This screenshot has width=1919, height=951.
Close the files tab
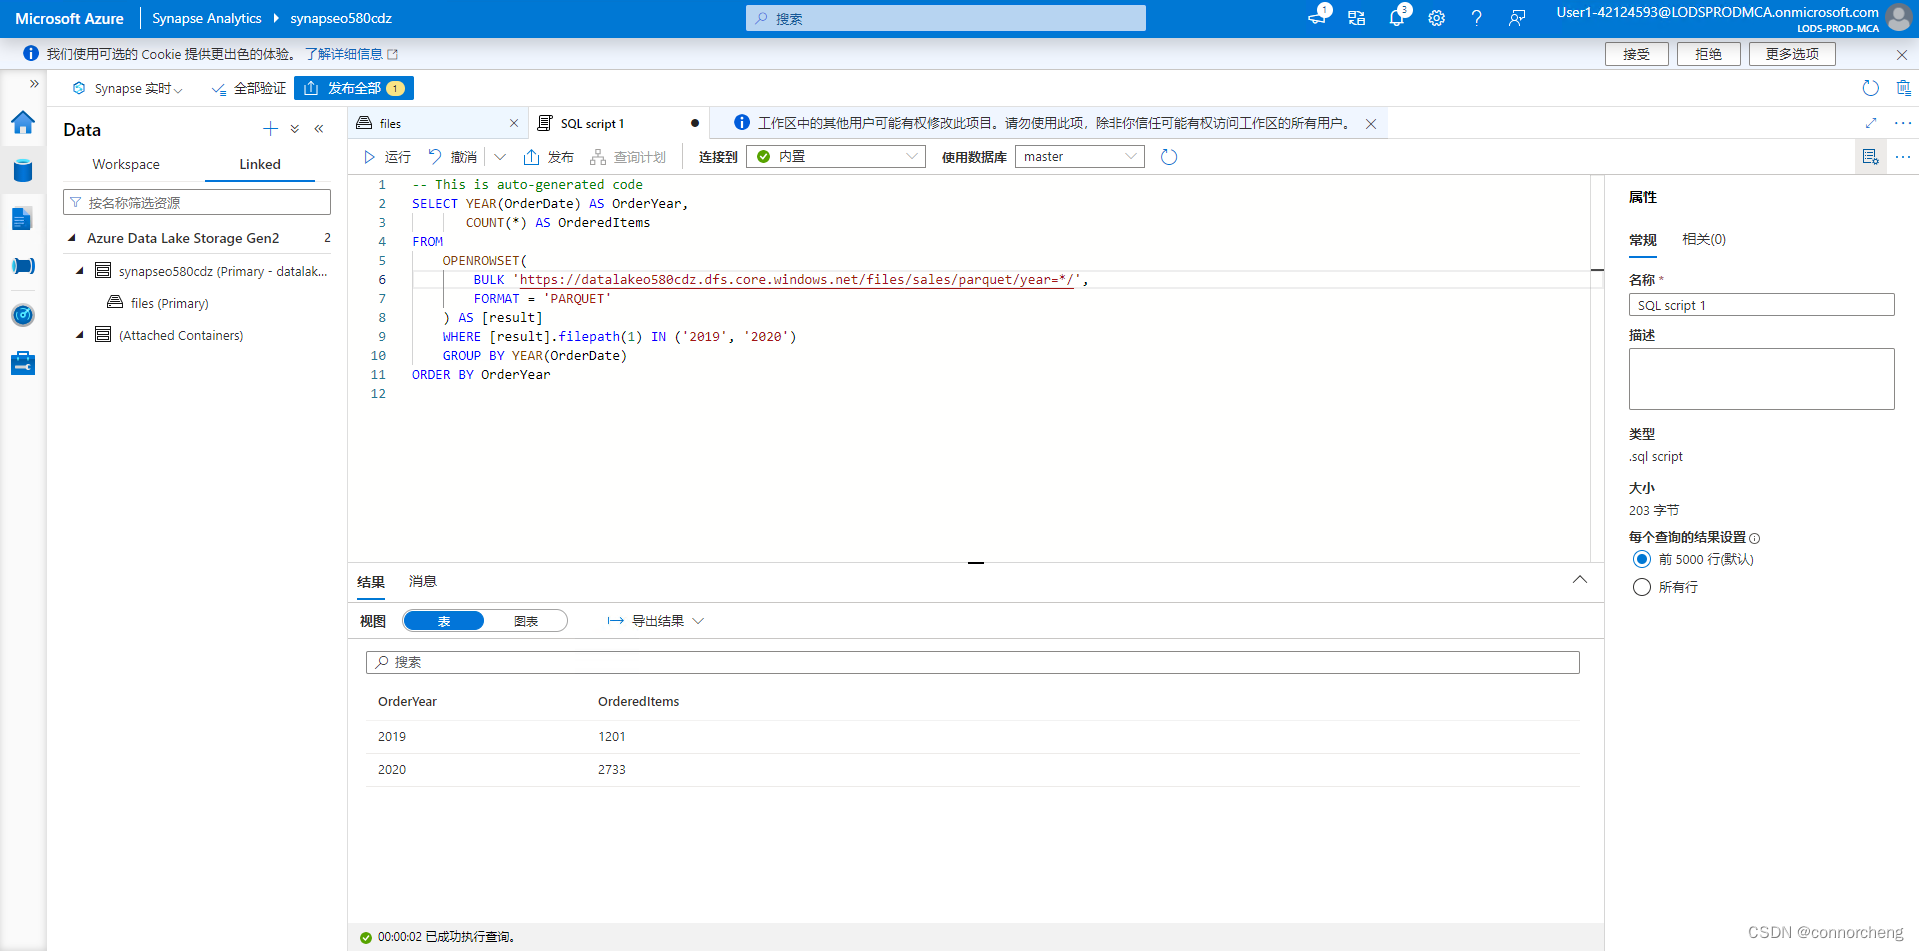point(514,123)
